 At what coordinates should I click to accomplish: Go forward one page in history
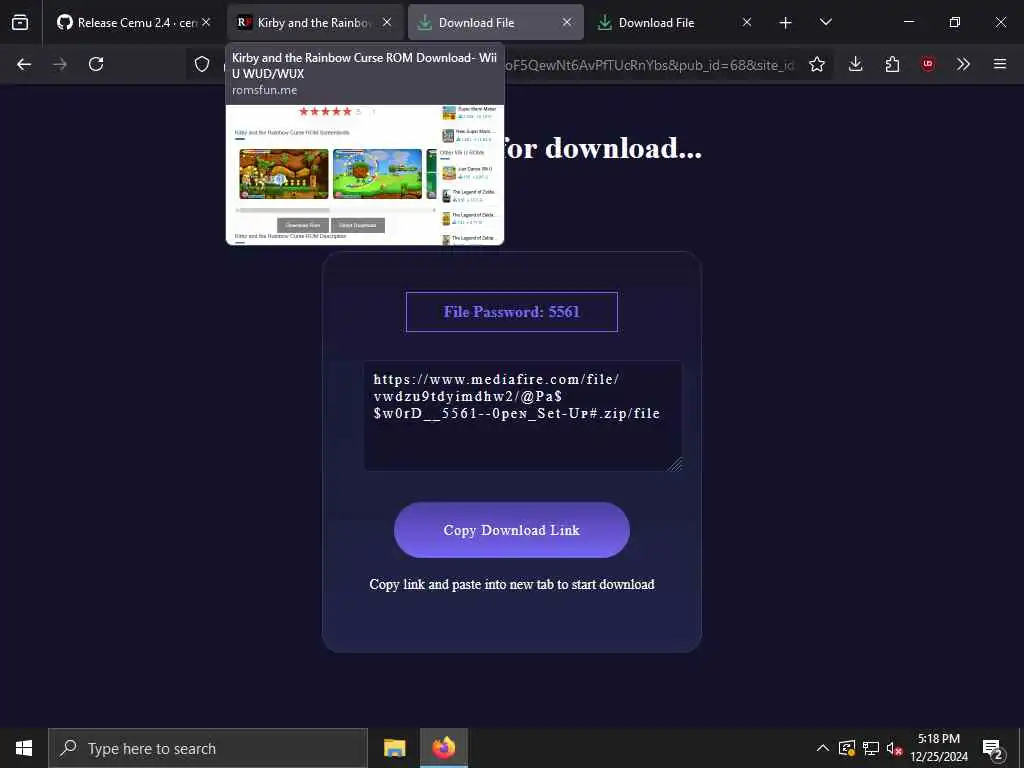point(60,64)
